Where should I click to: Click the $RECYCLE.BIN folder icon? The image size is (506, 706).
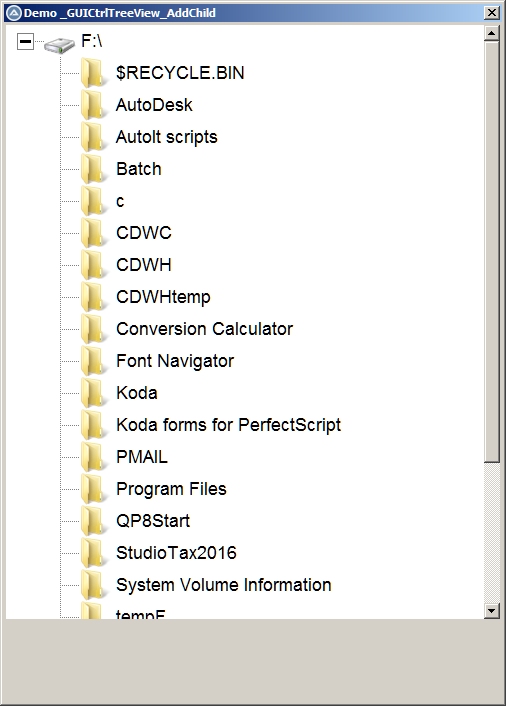coord(94,73)
